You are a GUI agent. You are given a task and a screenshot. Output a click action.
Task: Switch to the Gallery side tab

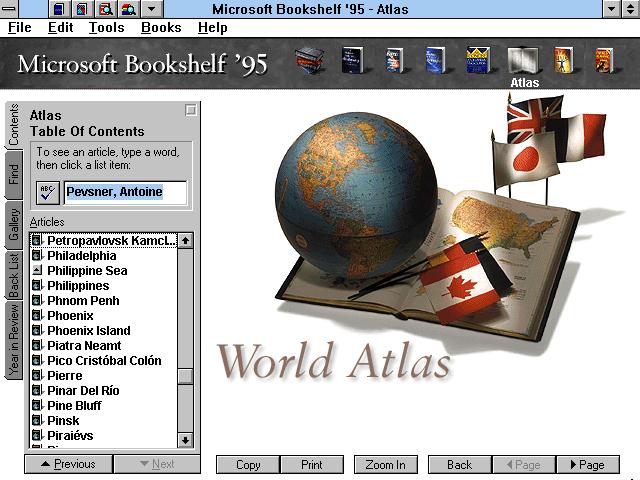coord(13,225)
